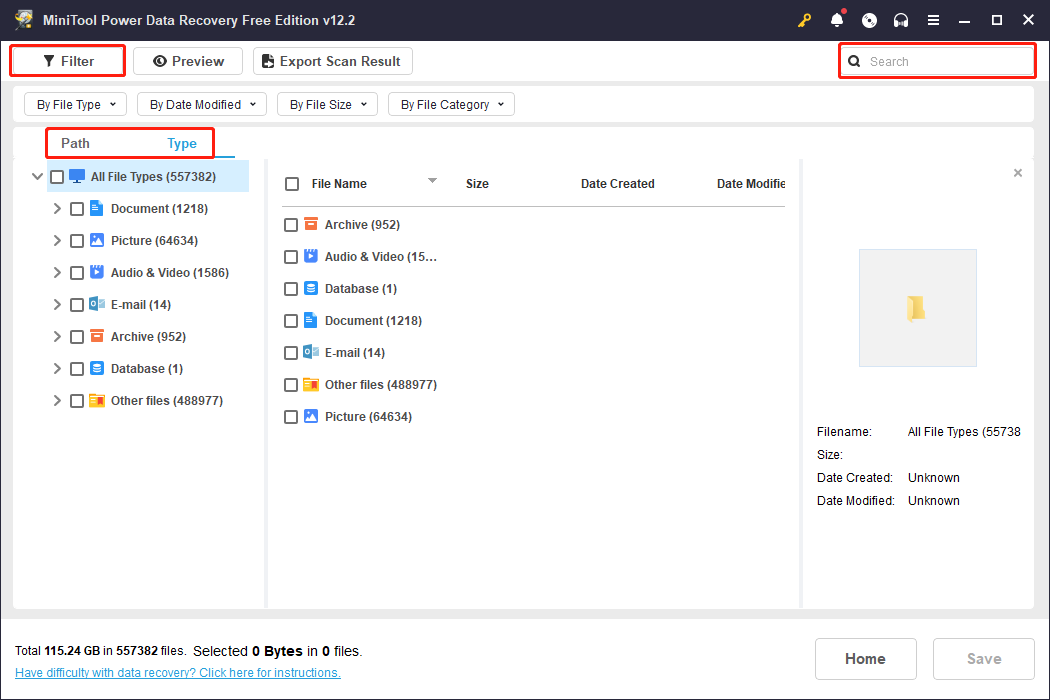Switch to the Type tab
Image resolution: width=1050 pixels, height=700 pixels.
(182, 143)
